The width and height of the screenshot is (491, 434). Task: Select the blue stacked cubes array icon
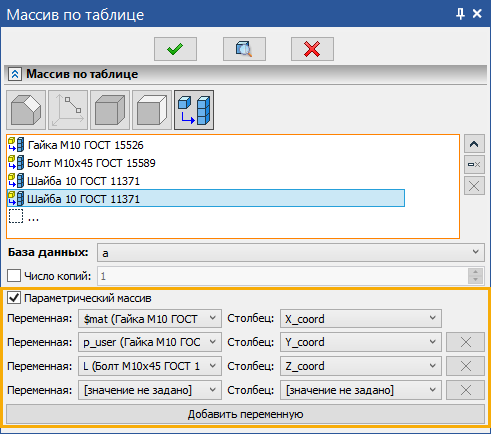click(x=194, y=110)
